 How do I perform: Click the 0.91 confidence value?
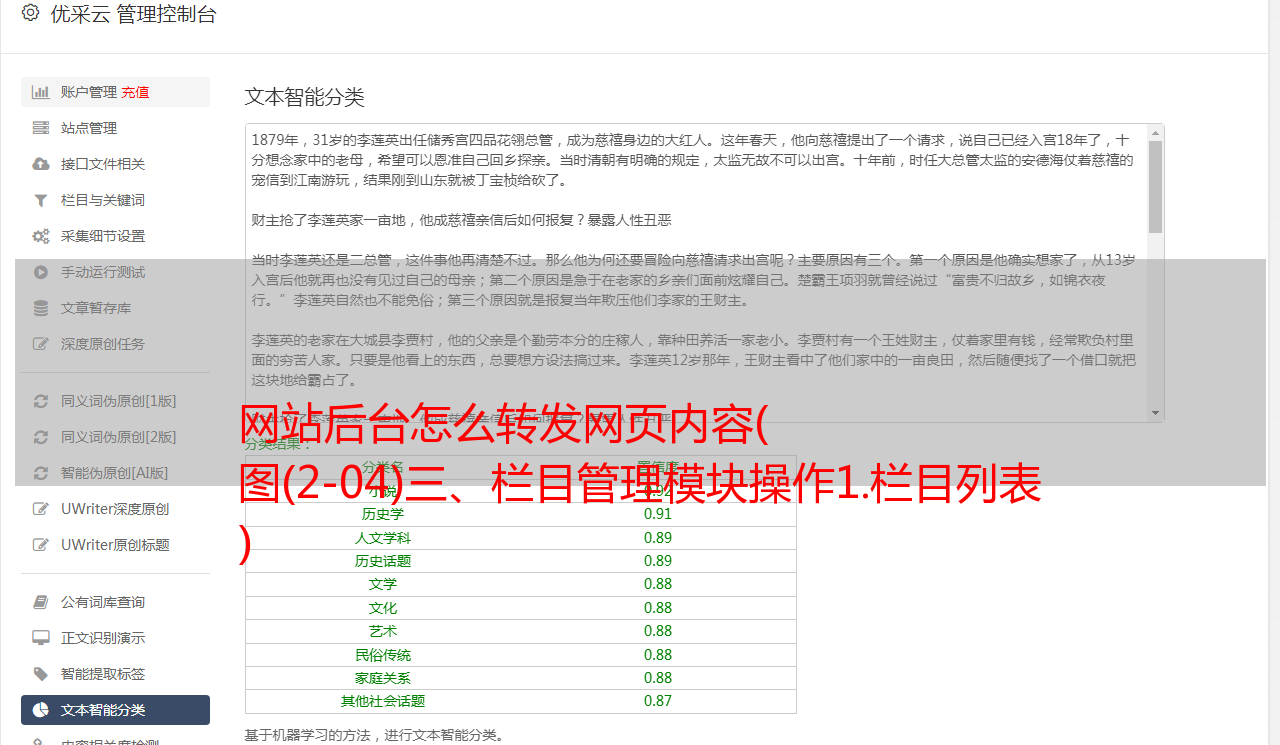click(x=658, y=514)
